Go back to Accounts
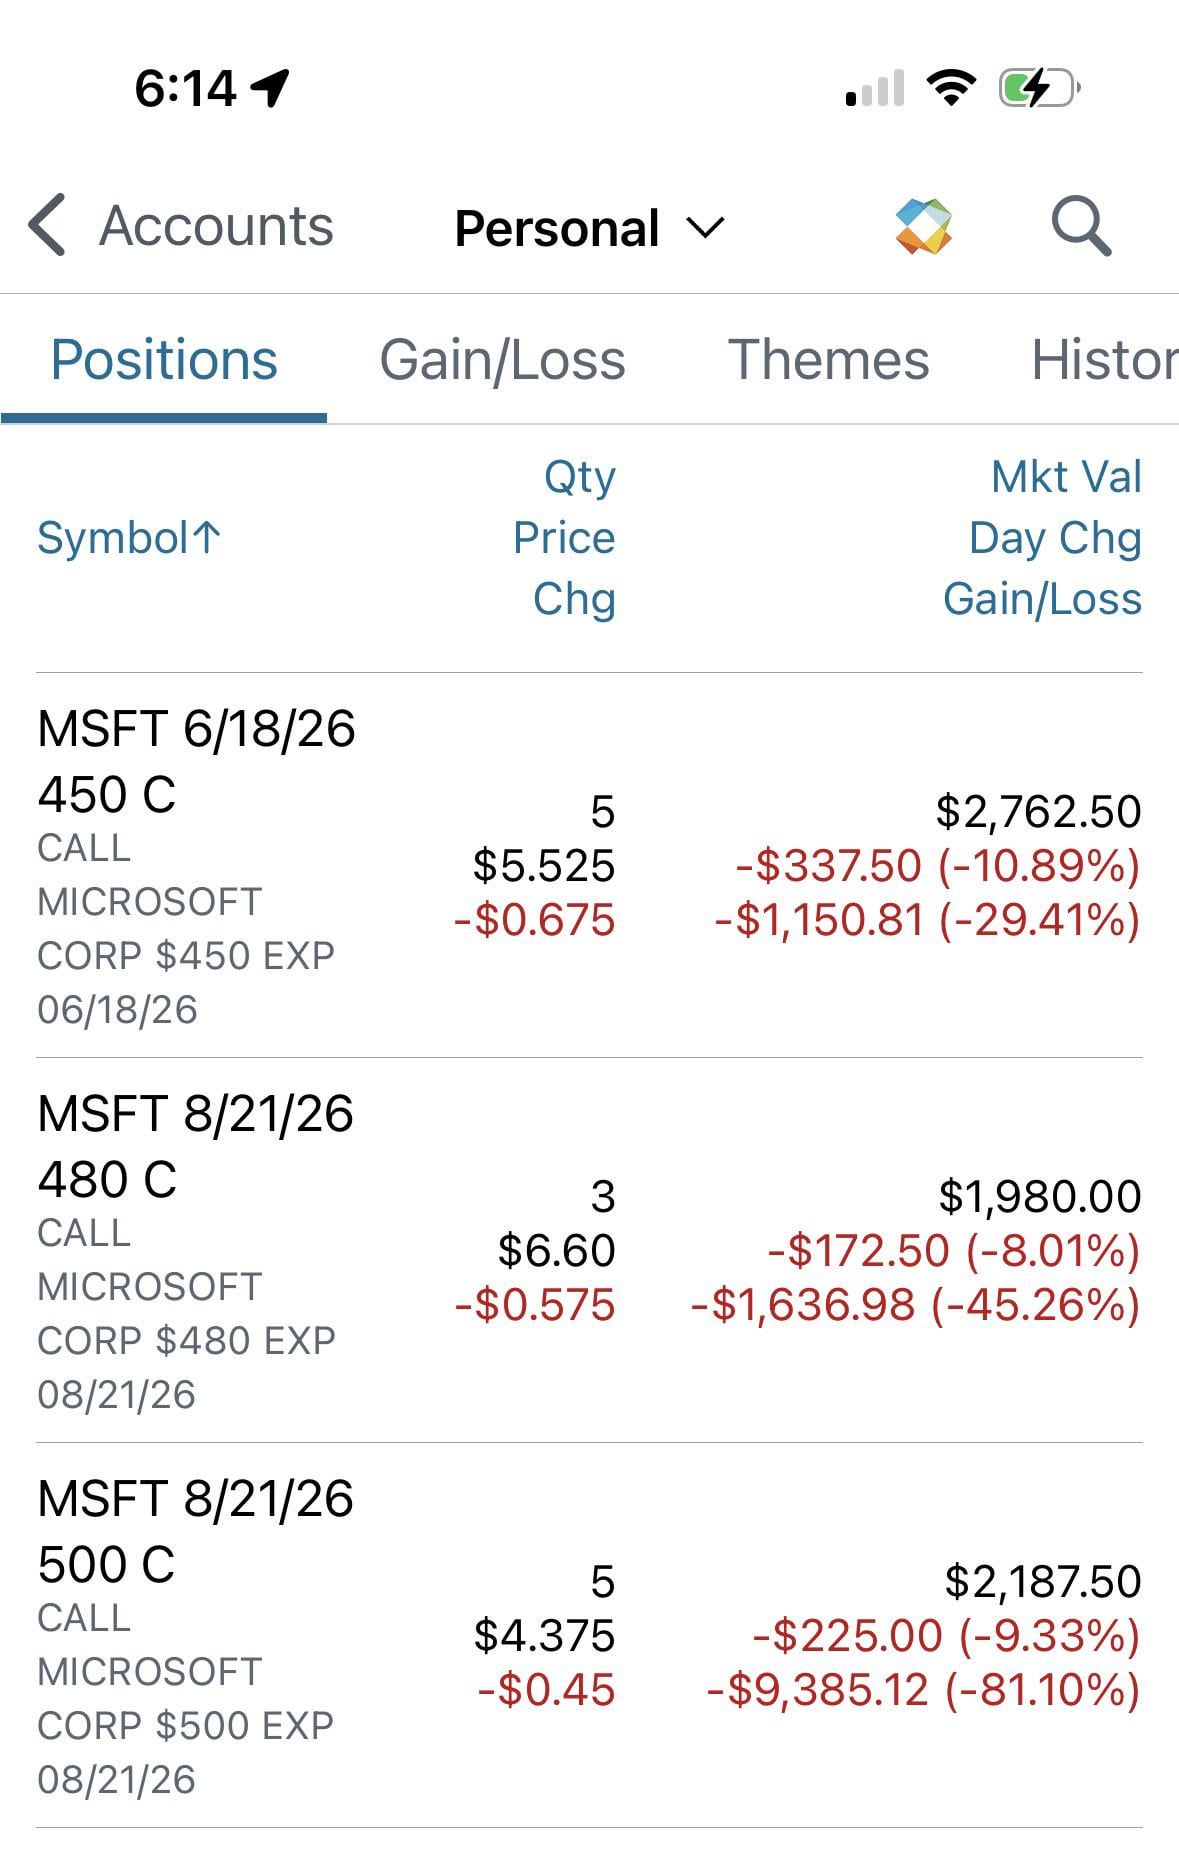Screen dimensions: 1179x1853 click(216, 226)
